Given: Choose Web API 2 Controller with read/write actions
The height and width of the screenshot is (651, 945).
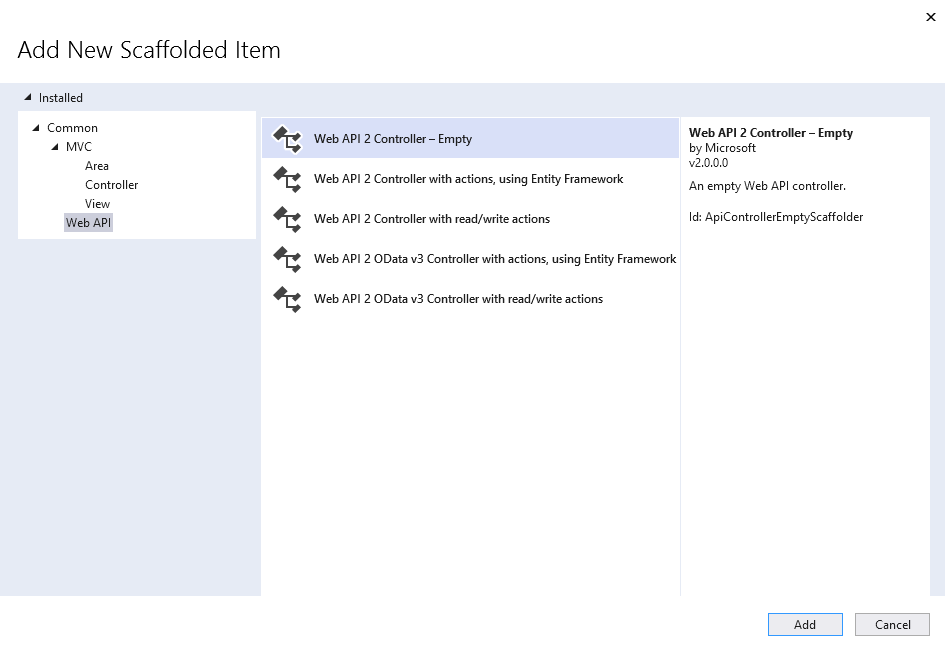Looking at the screenshot, I should tap(432, 219).
